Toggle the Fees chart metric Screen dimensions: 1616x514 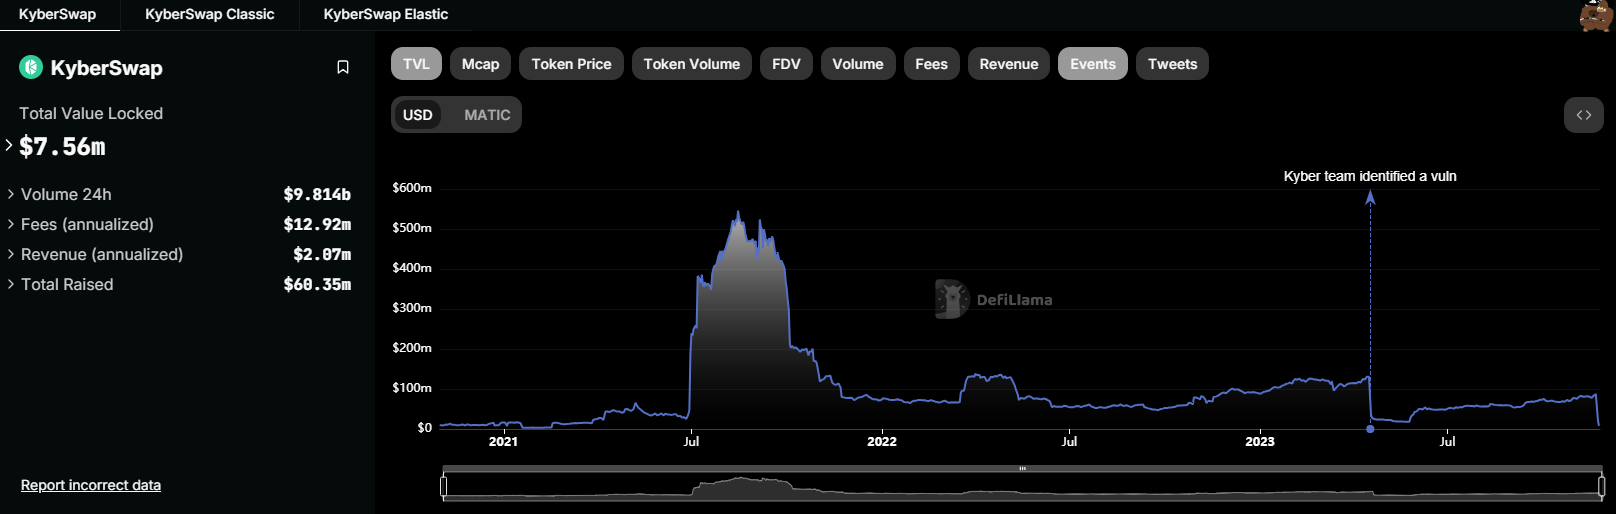pyautogui.click(x=932, y=64)
